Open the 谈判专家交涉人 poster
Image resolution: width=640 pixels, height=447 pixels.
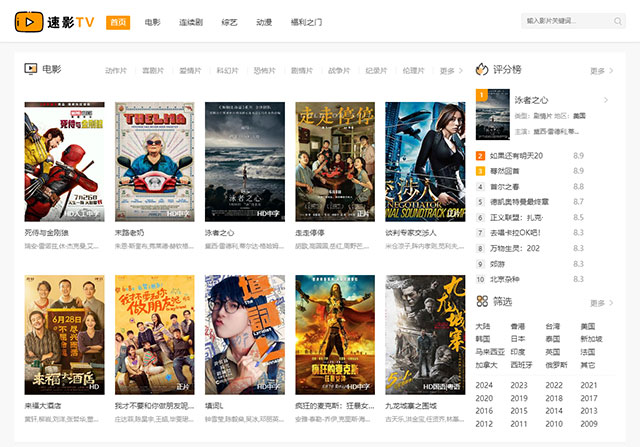click(x=425, y=162)
